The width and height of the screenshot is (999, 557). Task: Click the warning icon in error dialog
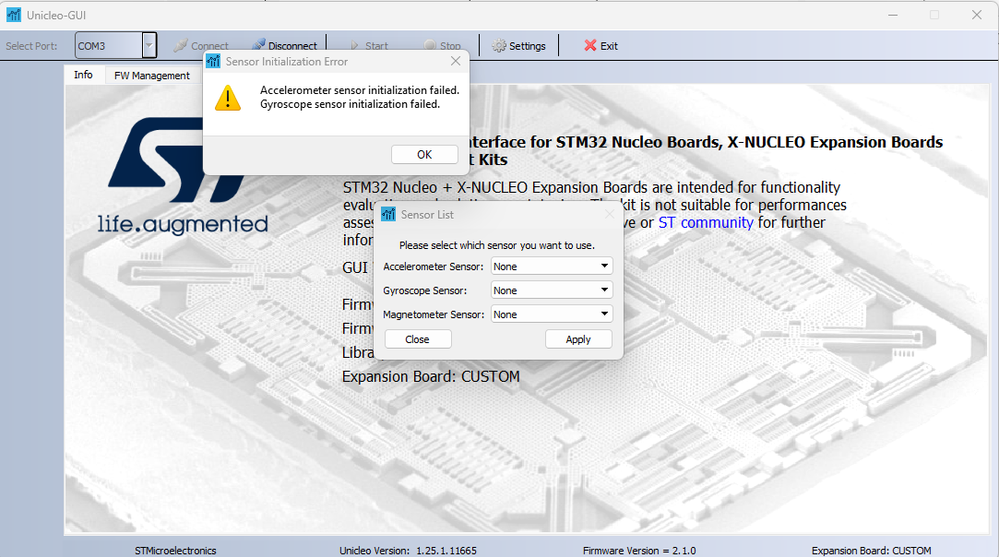click(x=227, y=98)
